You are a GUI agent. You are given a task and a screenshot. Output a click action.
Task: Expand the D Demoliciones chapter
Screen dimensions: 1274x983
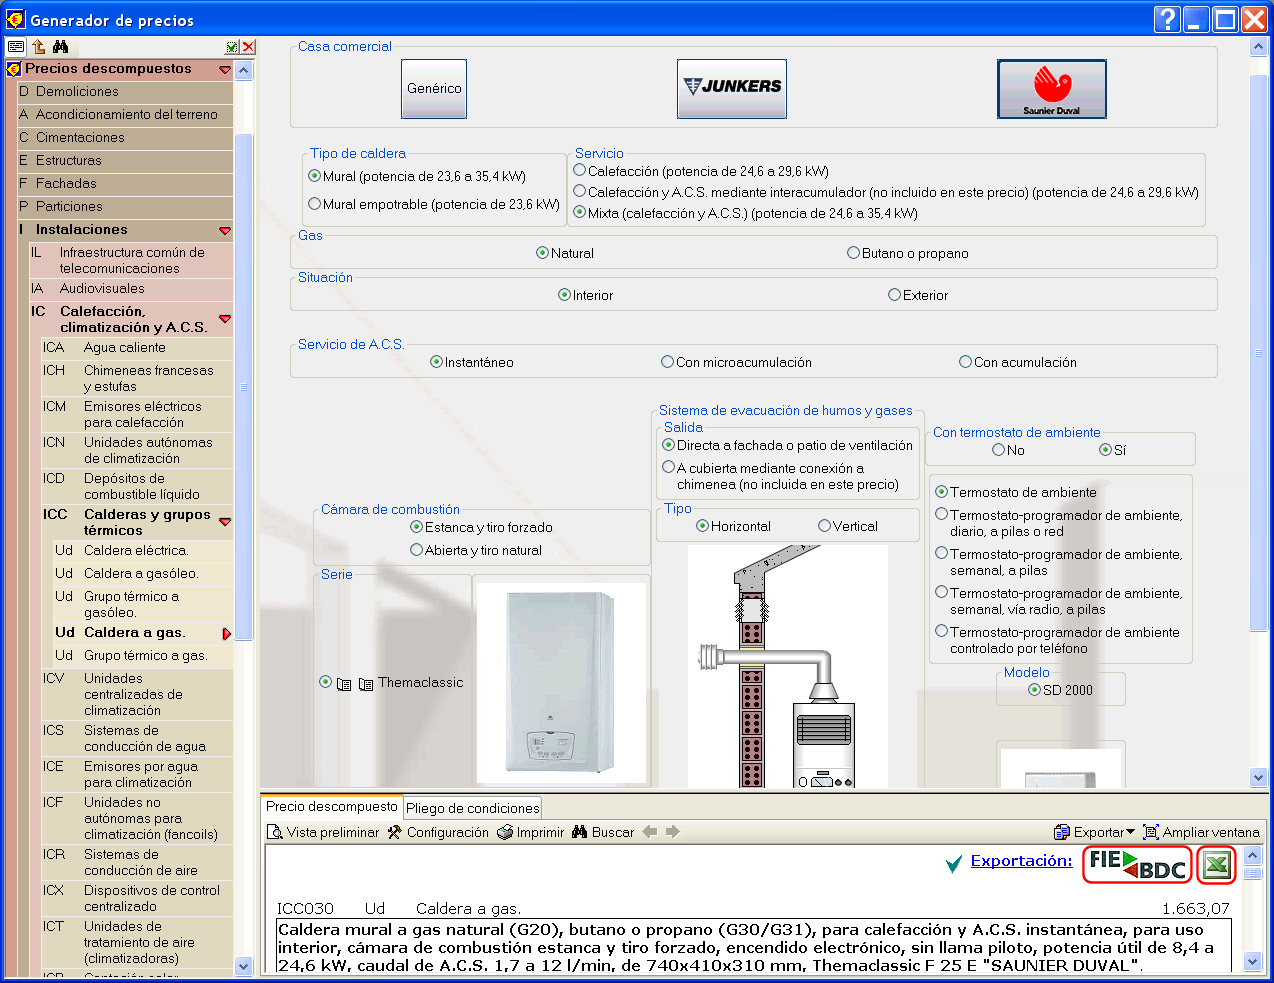tap(124, 92)
